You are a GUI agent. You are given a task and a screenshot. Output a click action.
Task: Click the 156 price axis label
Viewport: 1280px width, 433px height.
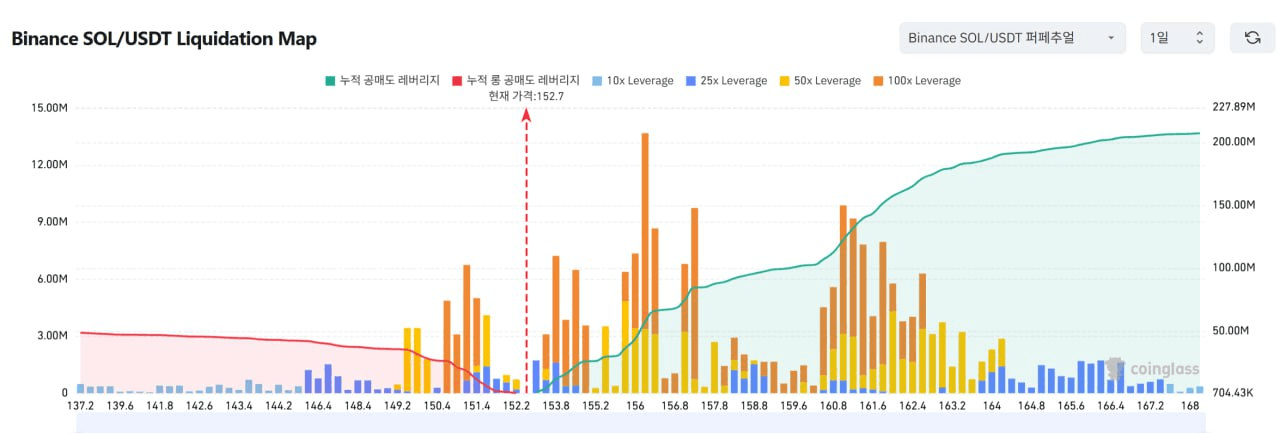click(635, 406)
